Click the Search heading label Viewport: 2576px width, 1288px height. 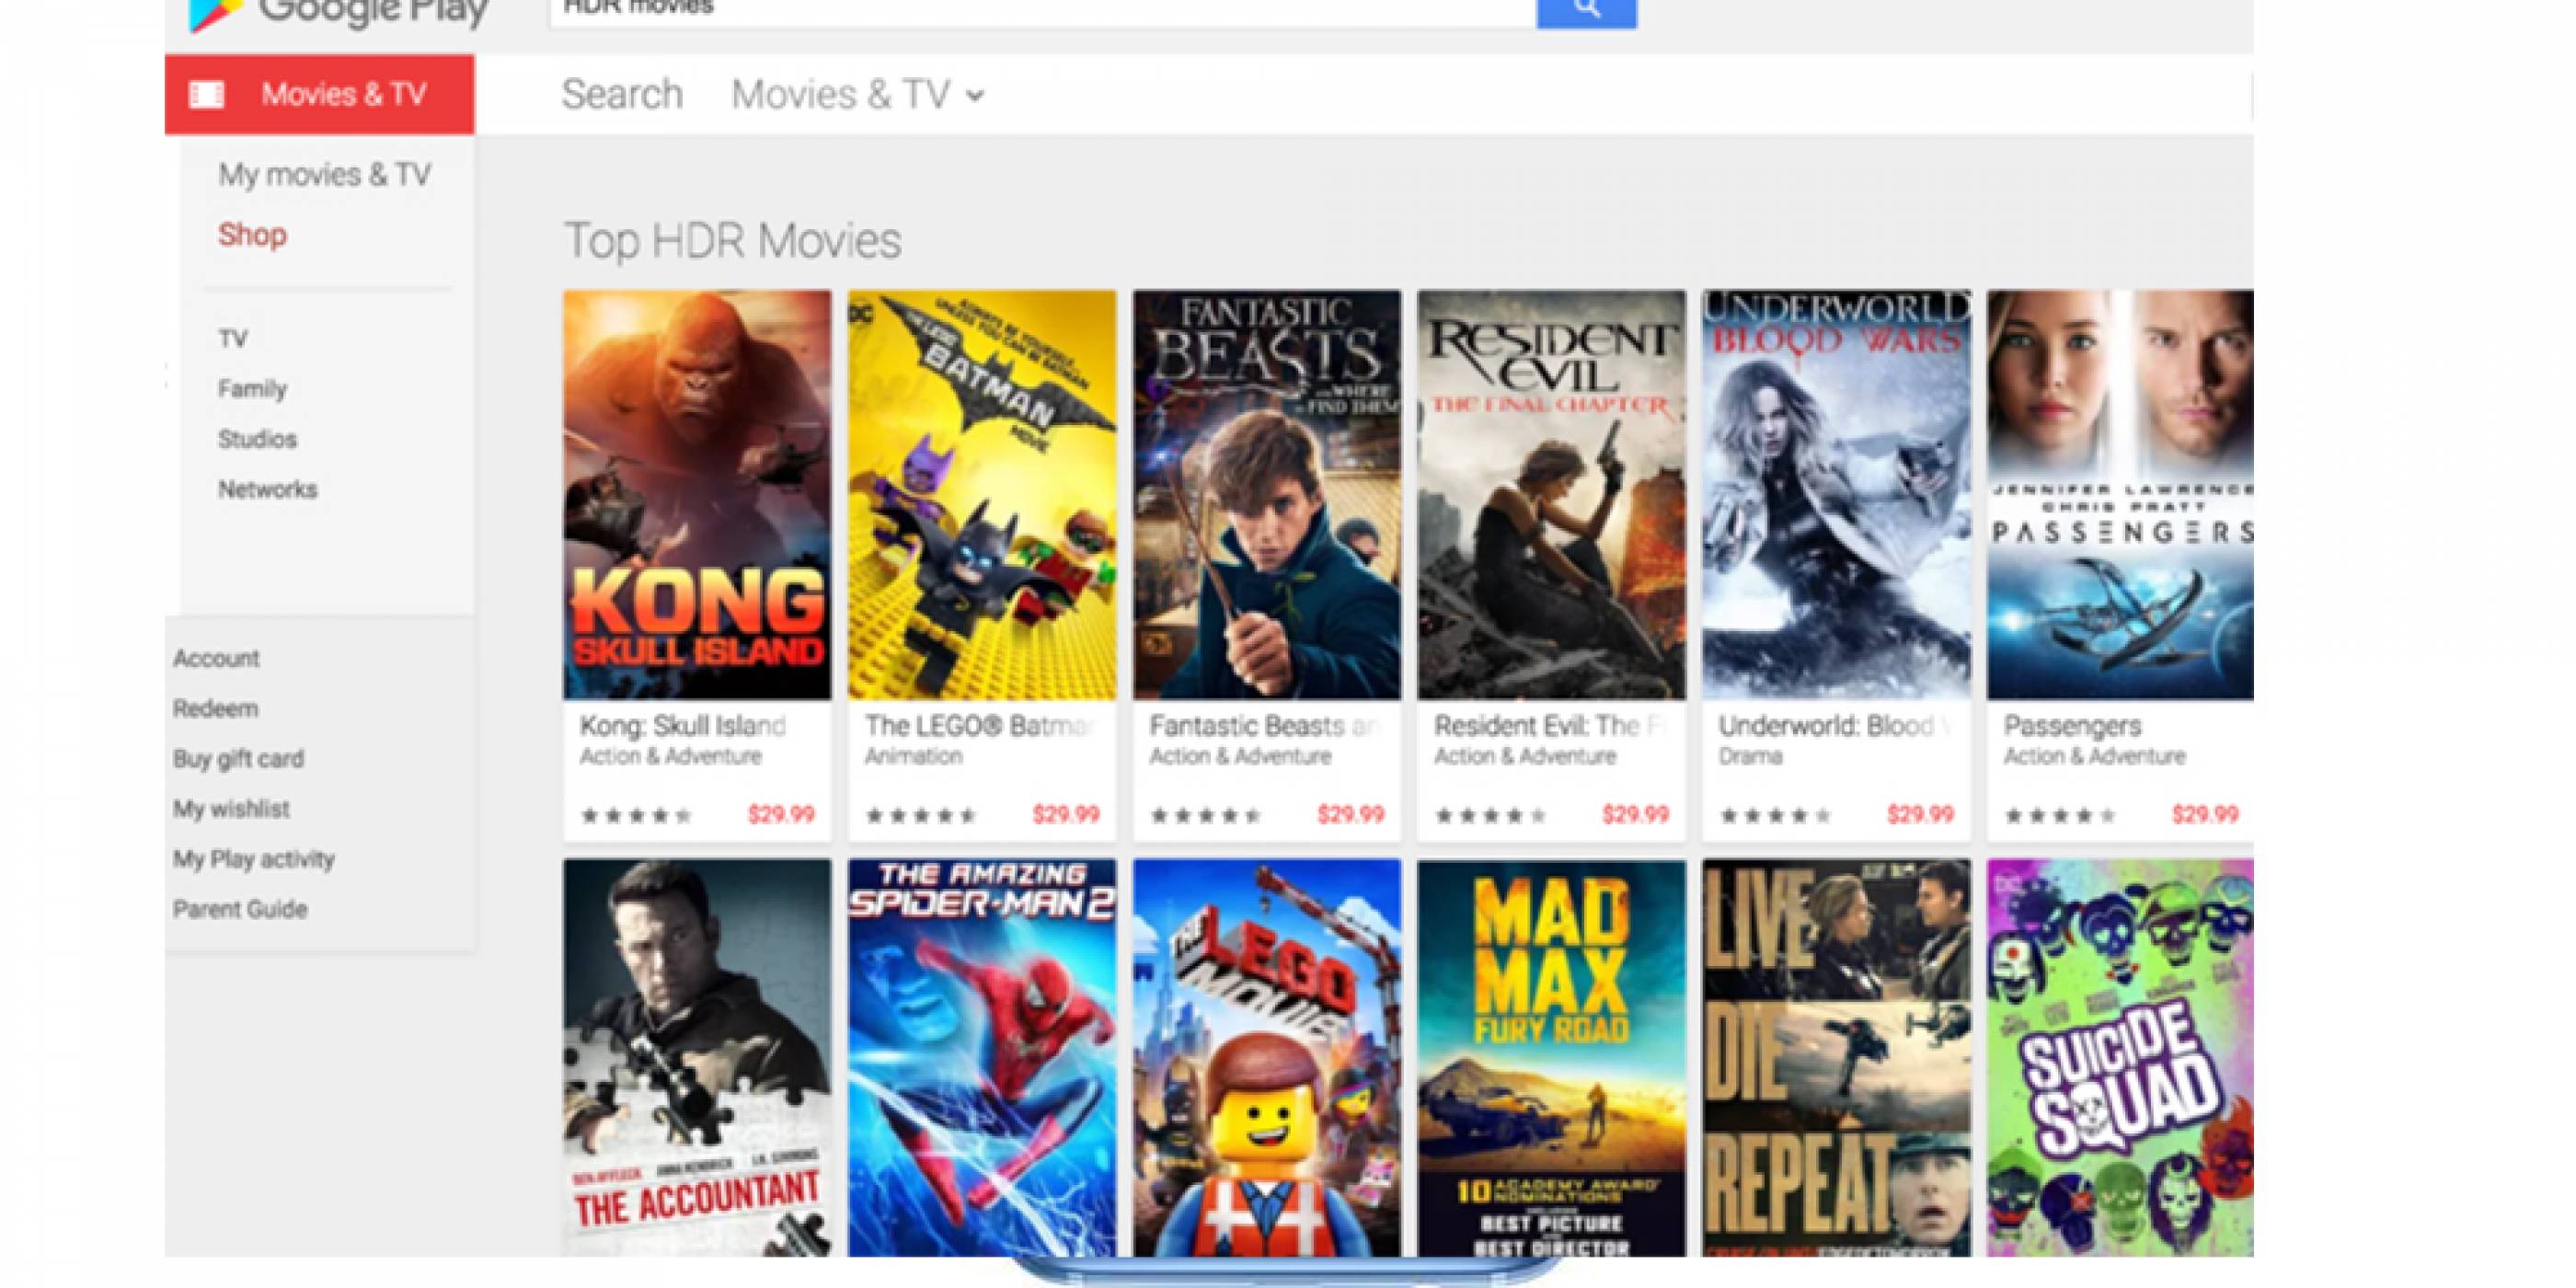(622, 95)
